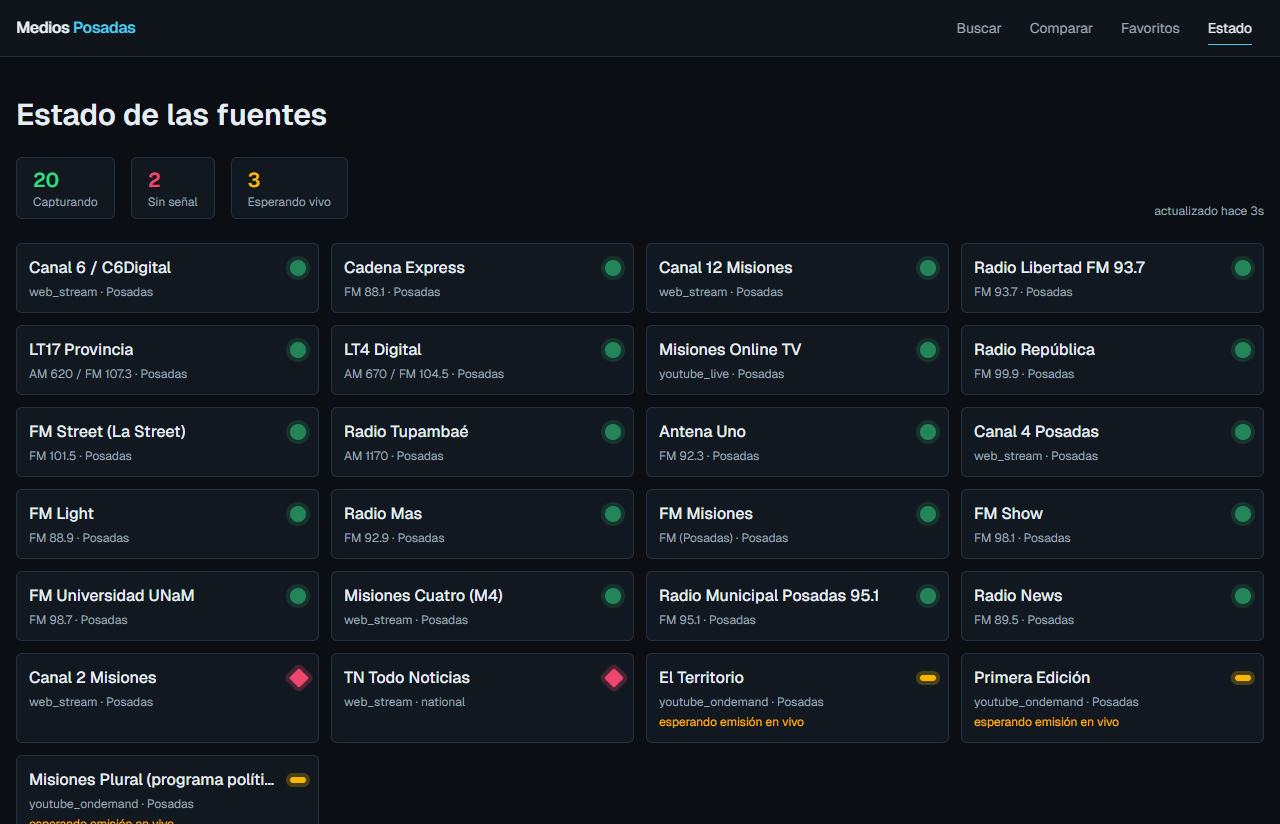Click the Radio Tupambaé title
Viewport: 1280px width, 824px height.
[x=406, y=432]
